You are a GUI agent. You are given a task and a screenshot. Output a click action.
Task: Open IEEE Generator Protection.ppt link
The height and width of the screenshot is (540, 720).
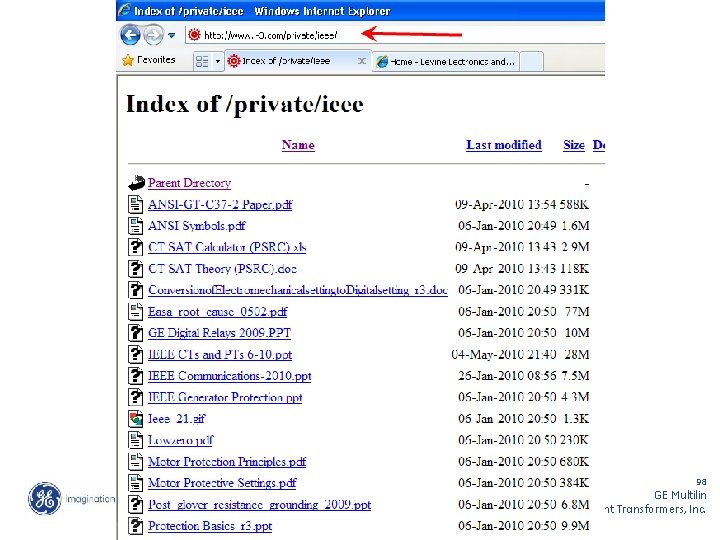click(225, 397)
